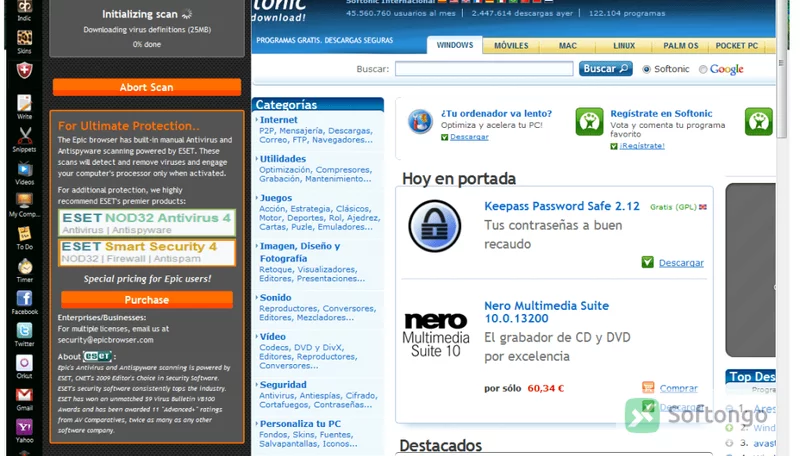Expand the Sonido category arrow
The image size is (800, 456).
(257, 297)
